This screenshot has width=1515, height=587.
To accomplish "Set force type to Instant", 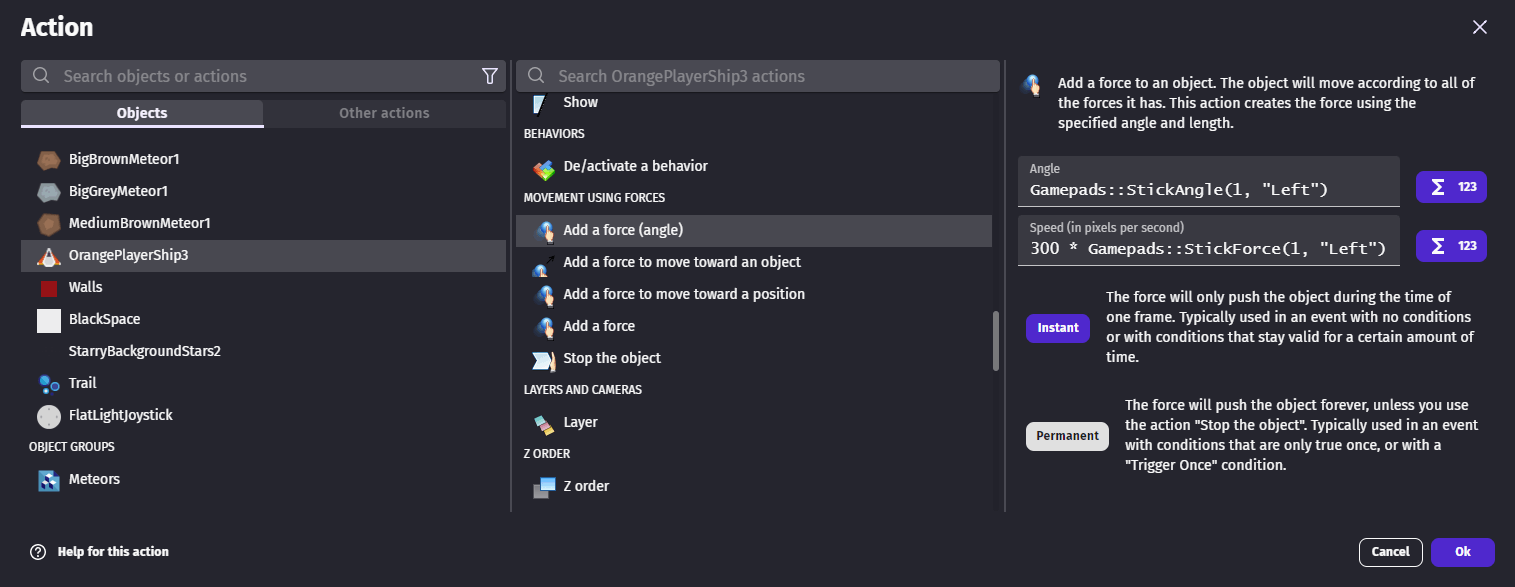I will pos(1057,328).
